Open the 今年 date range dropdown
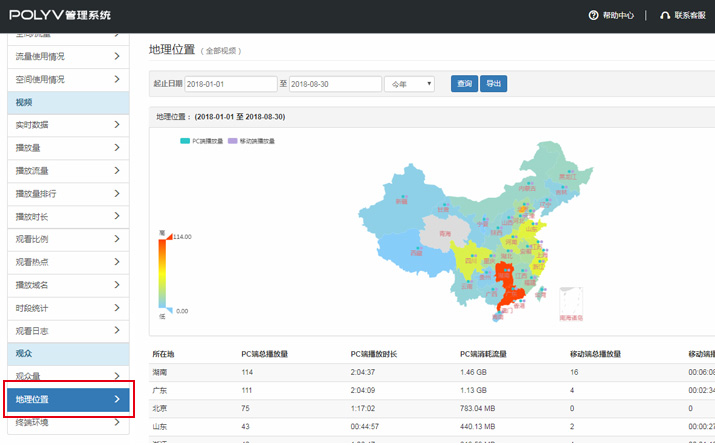 pyautogui.click(x=409, y=84)
